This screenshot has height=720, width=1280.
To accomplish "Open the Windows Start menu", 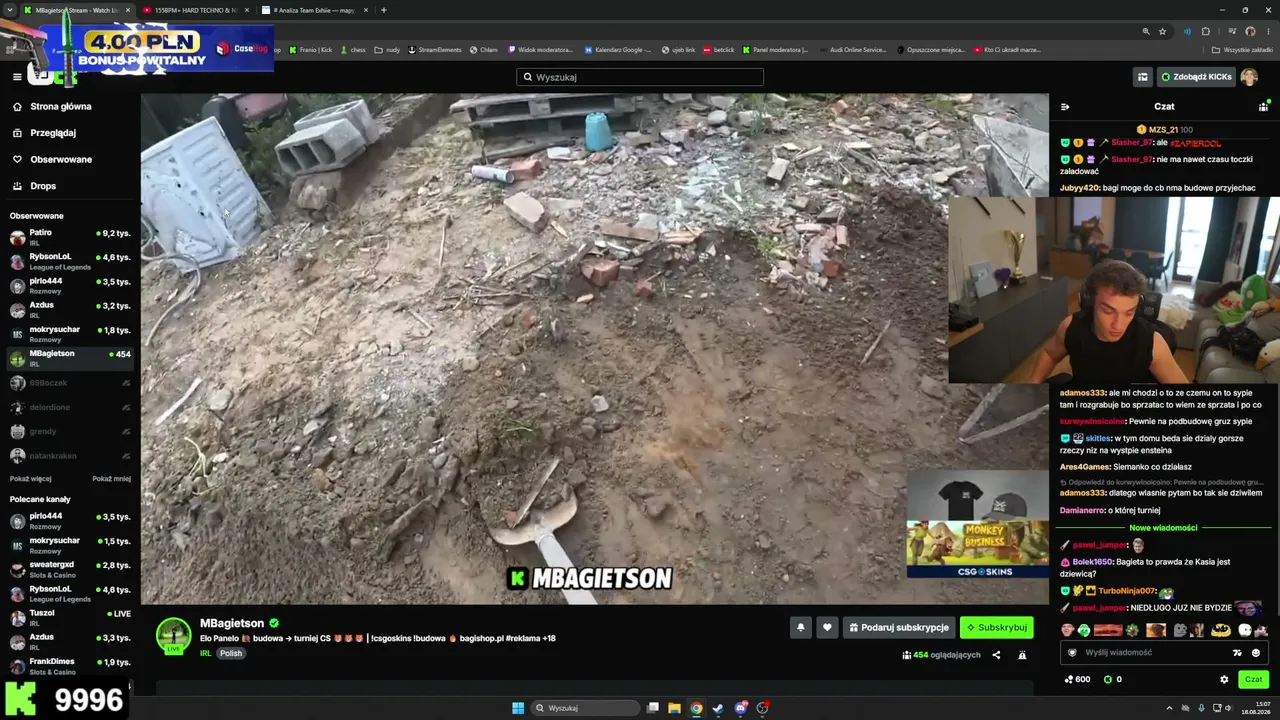I will coord(518,708).
